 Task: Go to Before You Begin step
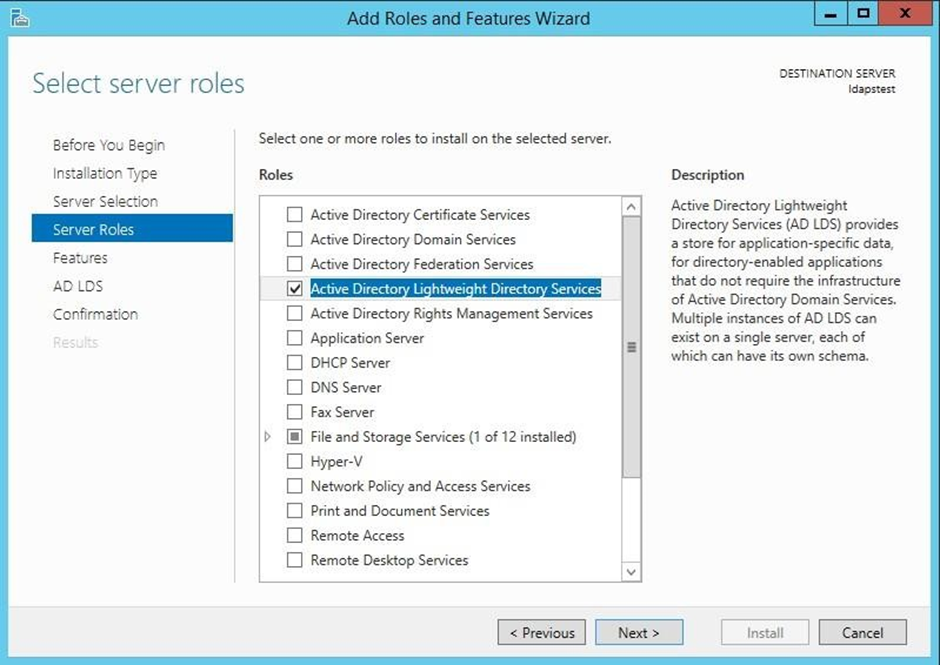pyautogui.click(x=109, y=146)
